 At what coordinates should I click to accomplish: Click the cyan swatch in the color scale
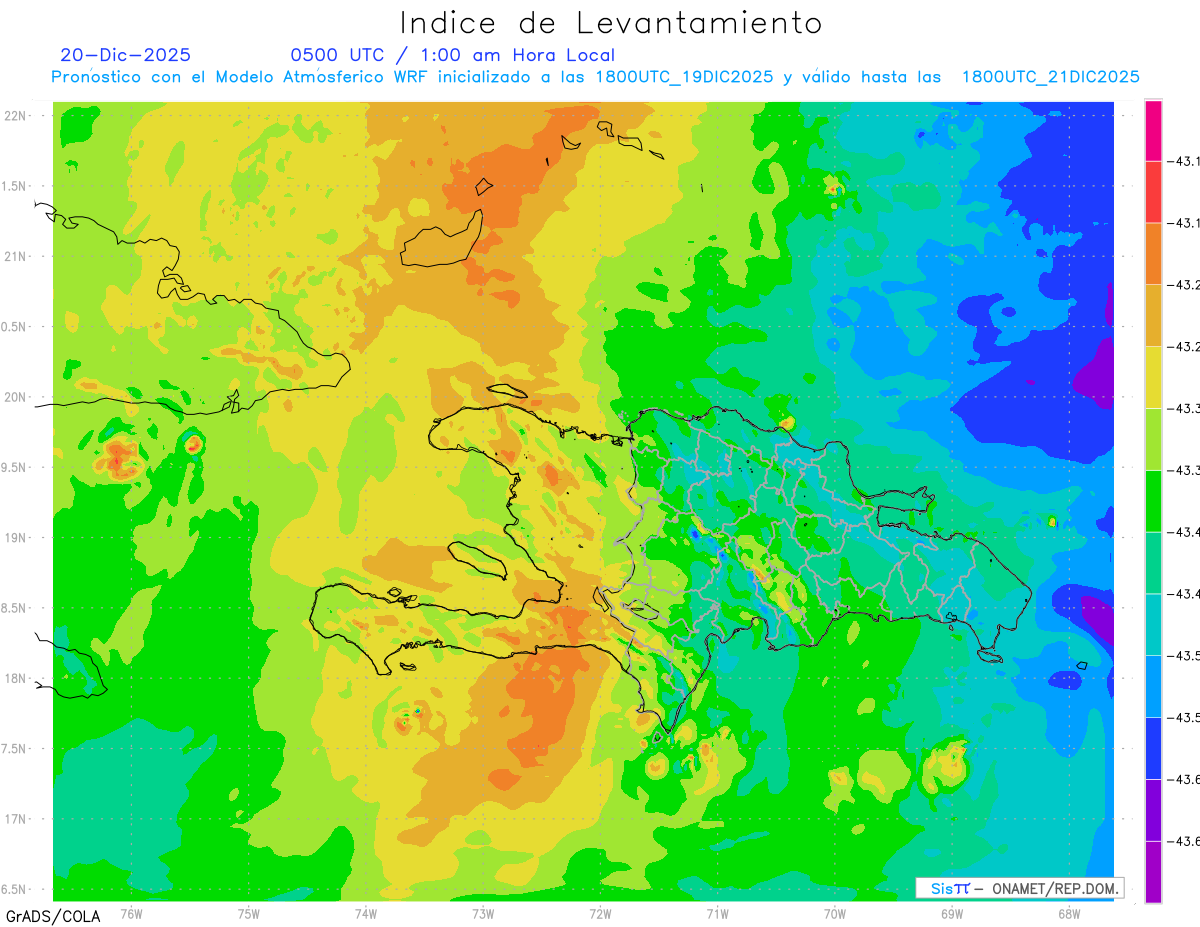1153,624
